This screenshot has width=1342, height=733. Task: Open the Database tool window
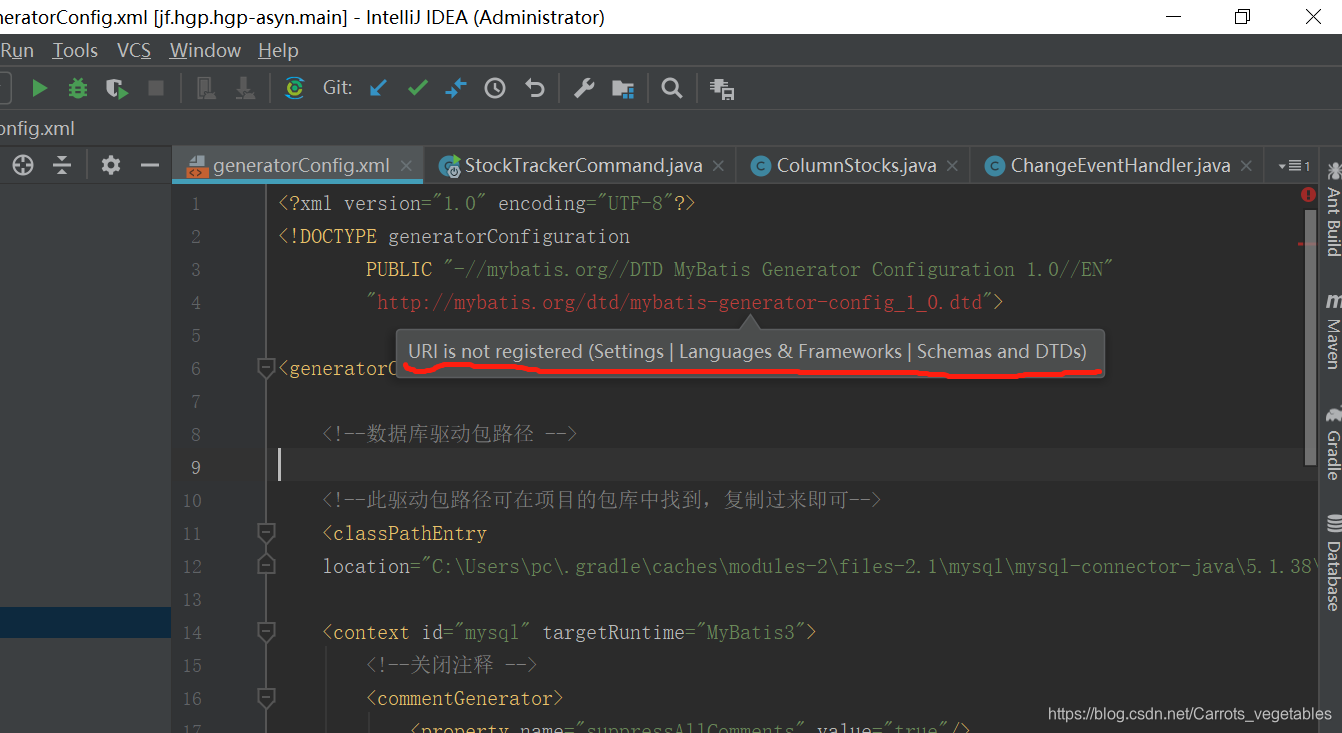coord(1332,563)
